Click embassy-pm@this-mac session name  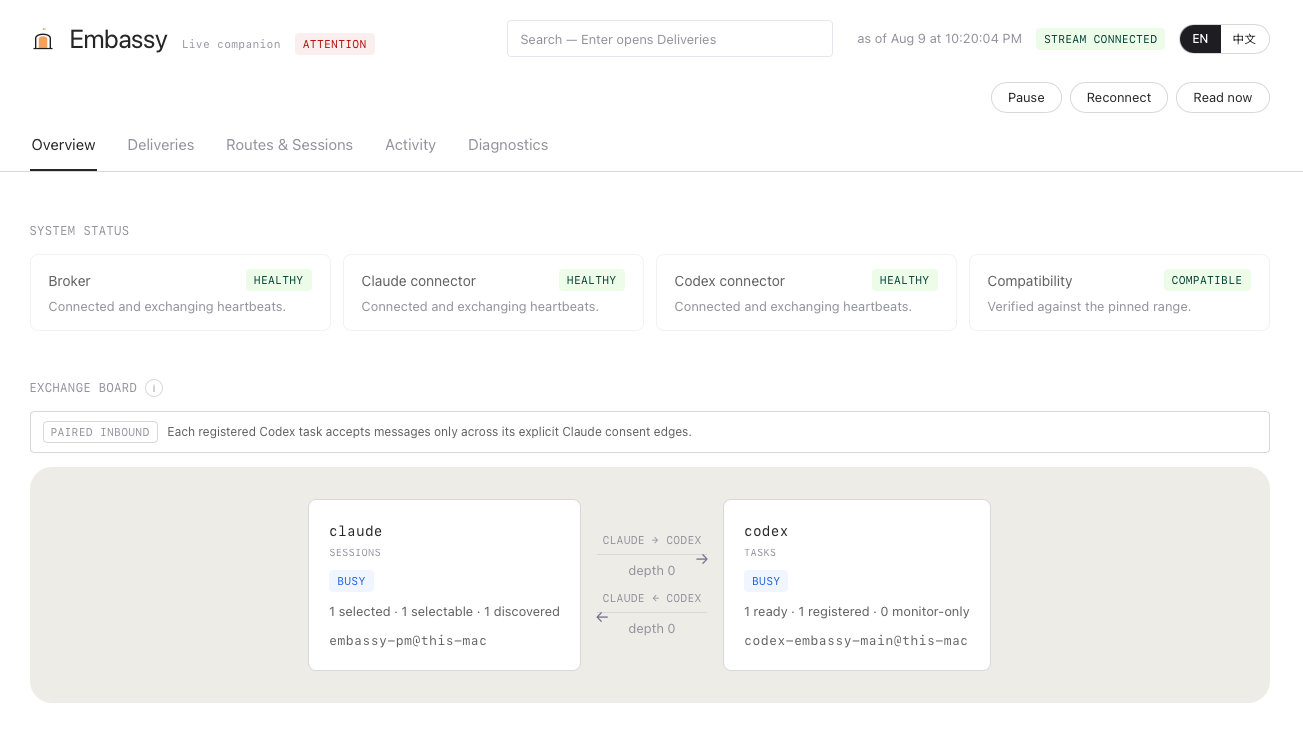tap(408, 640)
